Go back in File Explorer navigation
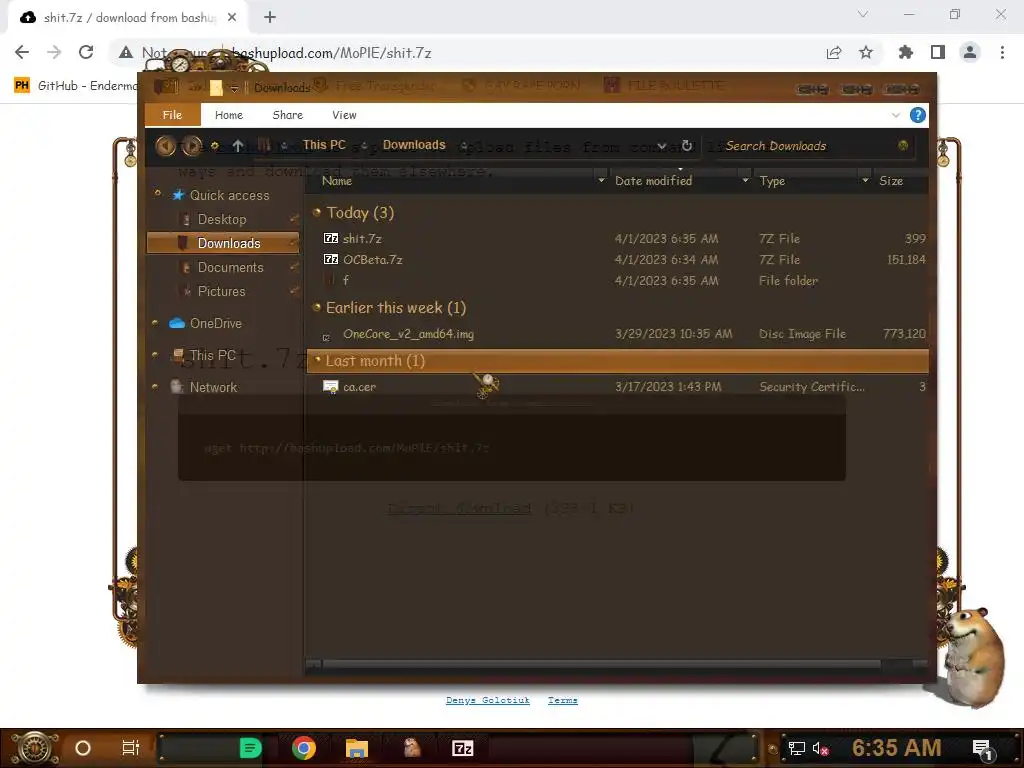Viewport: 1024px width, 768px height. 165,145
